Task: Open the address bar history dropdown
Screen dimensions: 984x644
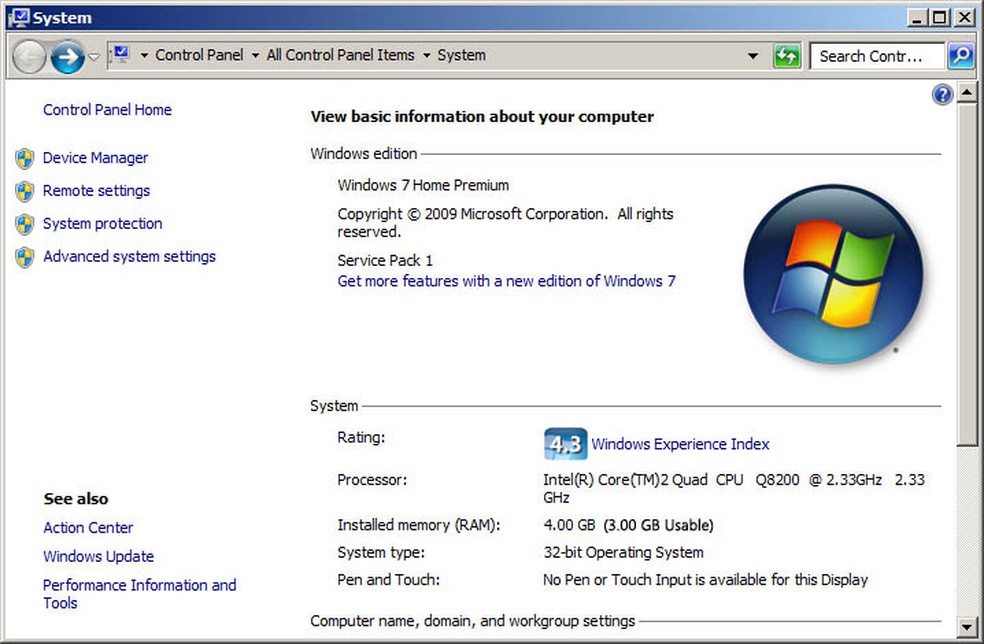Action: [x=753, y=56]
